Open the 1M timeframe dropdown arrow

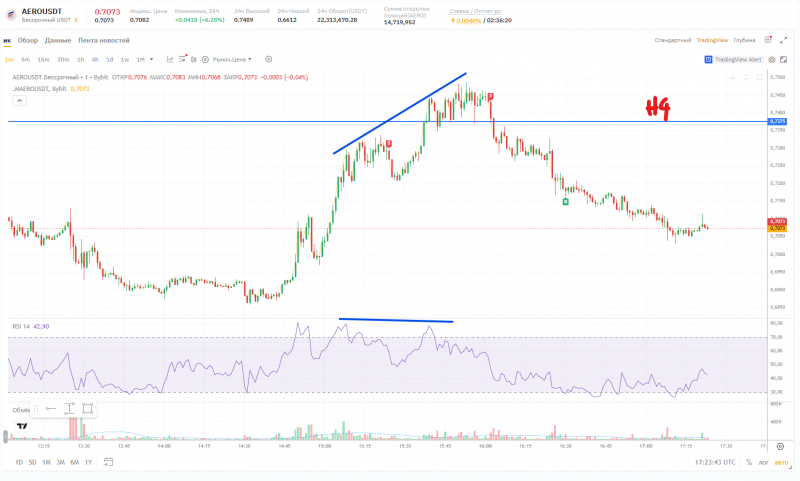coord(152,59)
